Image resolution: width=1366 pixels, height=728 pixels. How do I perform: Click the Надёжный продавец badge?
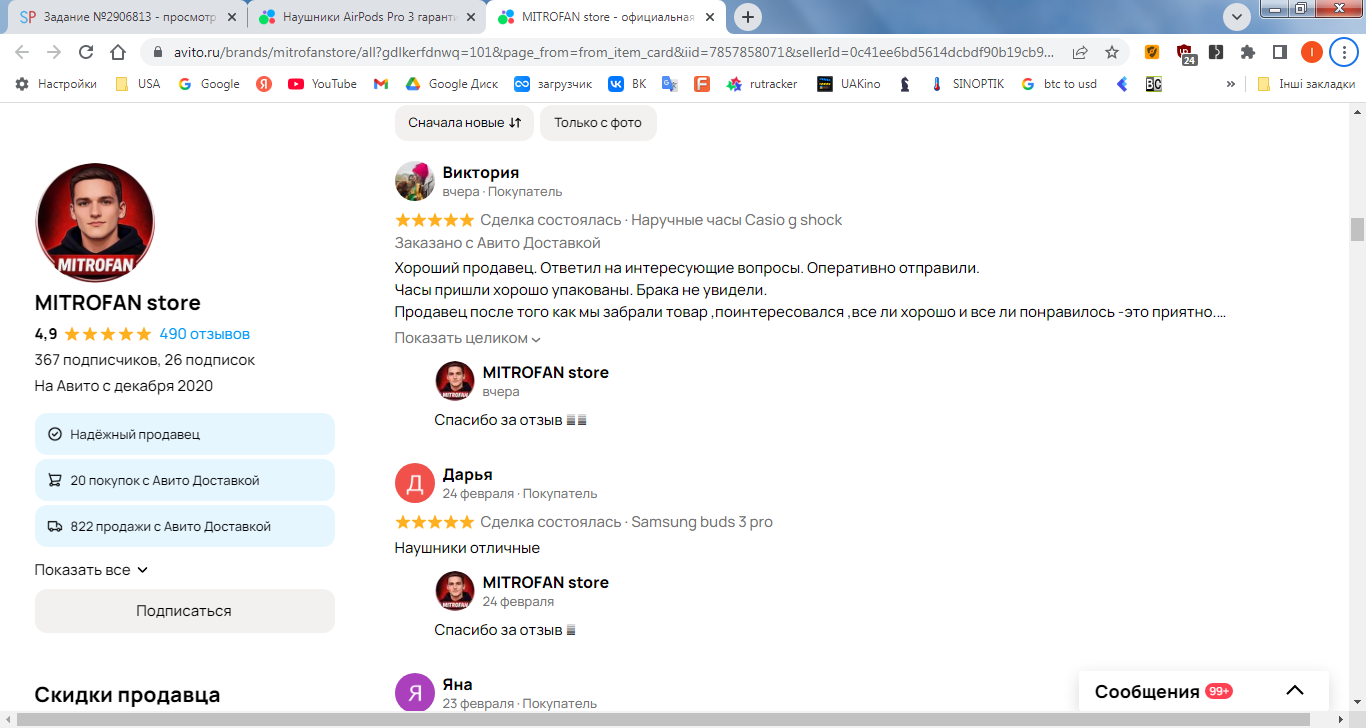coord(184,435)
